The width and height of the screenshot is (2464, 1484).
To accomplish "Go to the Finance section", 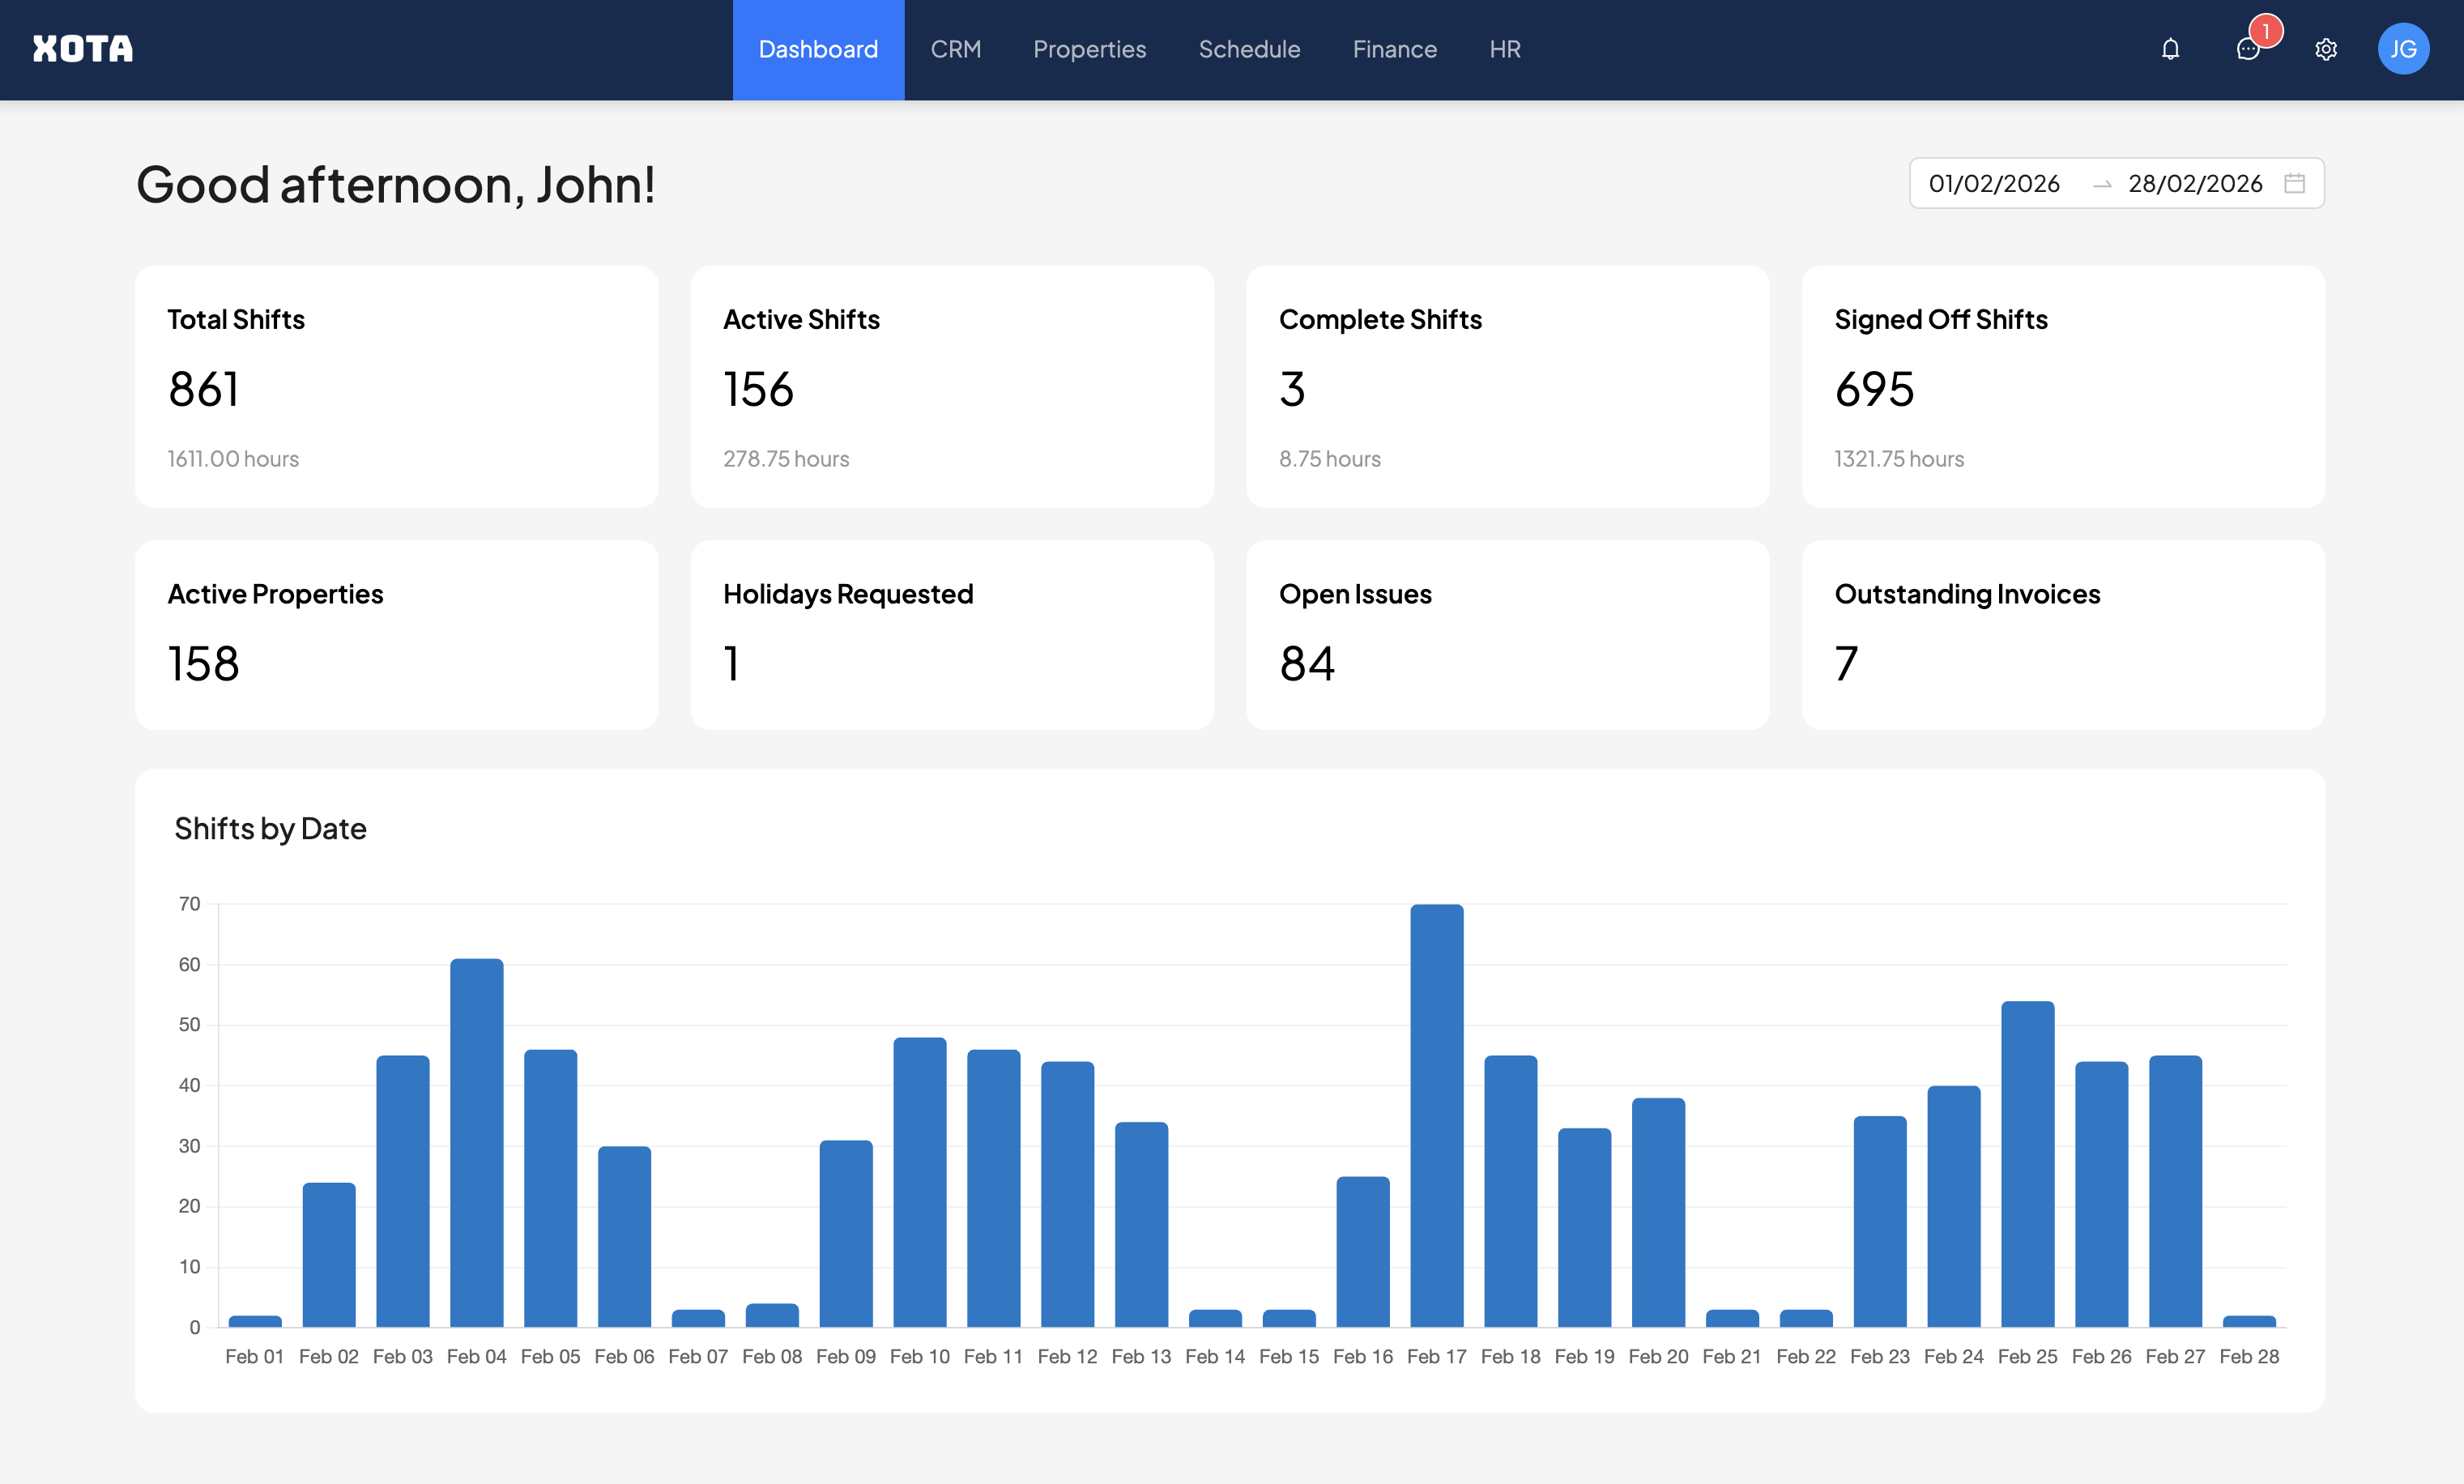I will 1394,49.
